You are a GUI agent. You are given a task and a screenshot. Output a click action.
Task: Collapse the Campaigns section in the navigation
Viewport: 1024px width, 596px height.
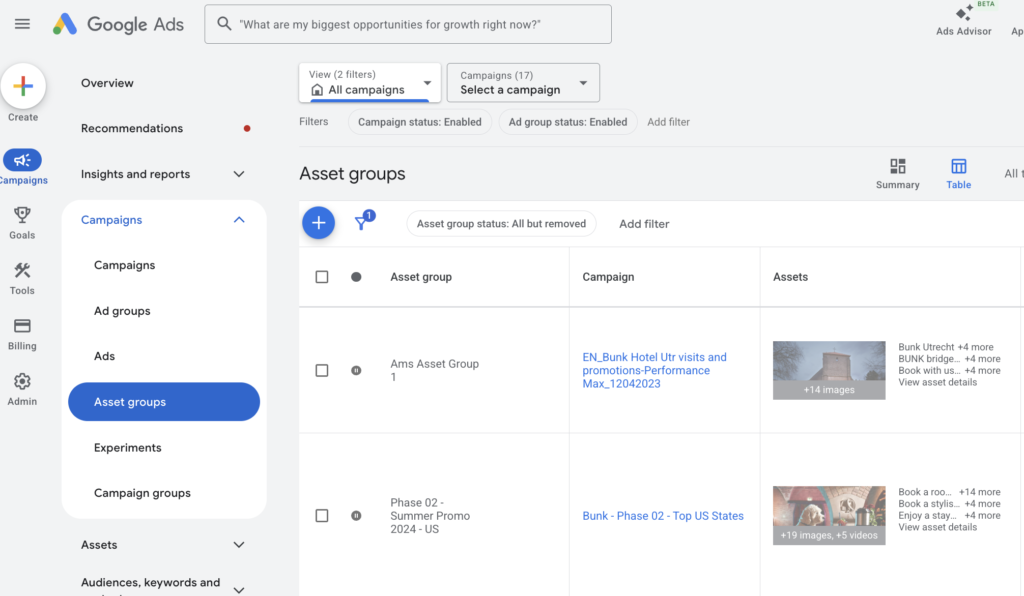[238, 219]
